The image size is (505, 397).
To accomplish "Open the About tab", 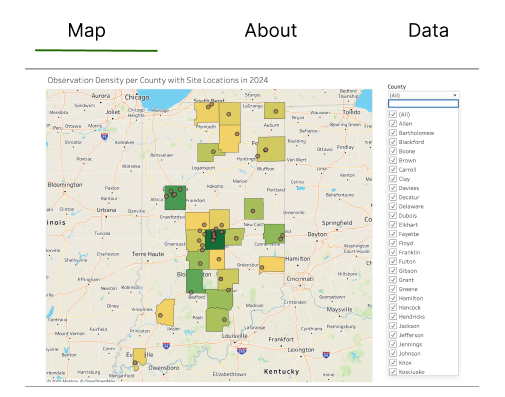I will [271, 30].
